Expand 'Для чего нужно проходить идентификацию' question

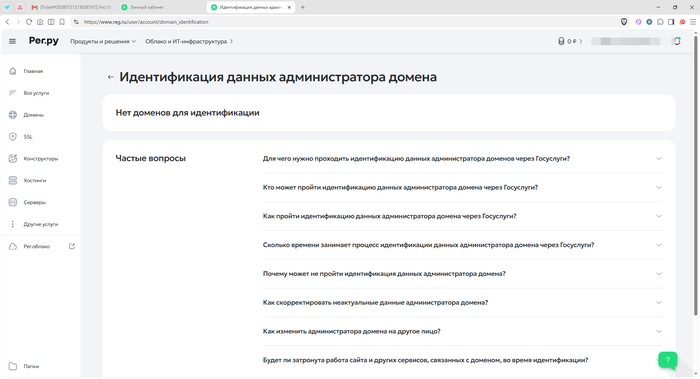pyautogui.click(x=462, y=158)
